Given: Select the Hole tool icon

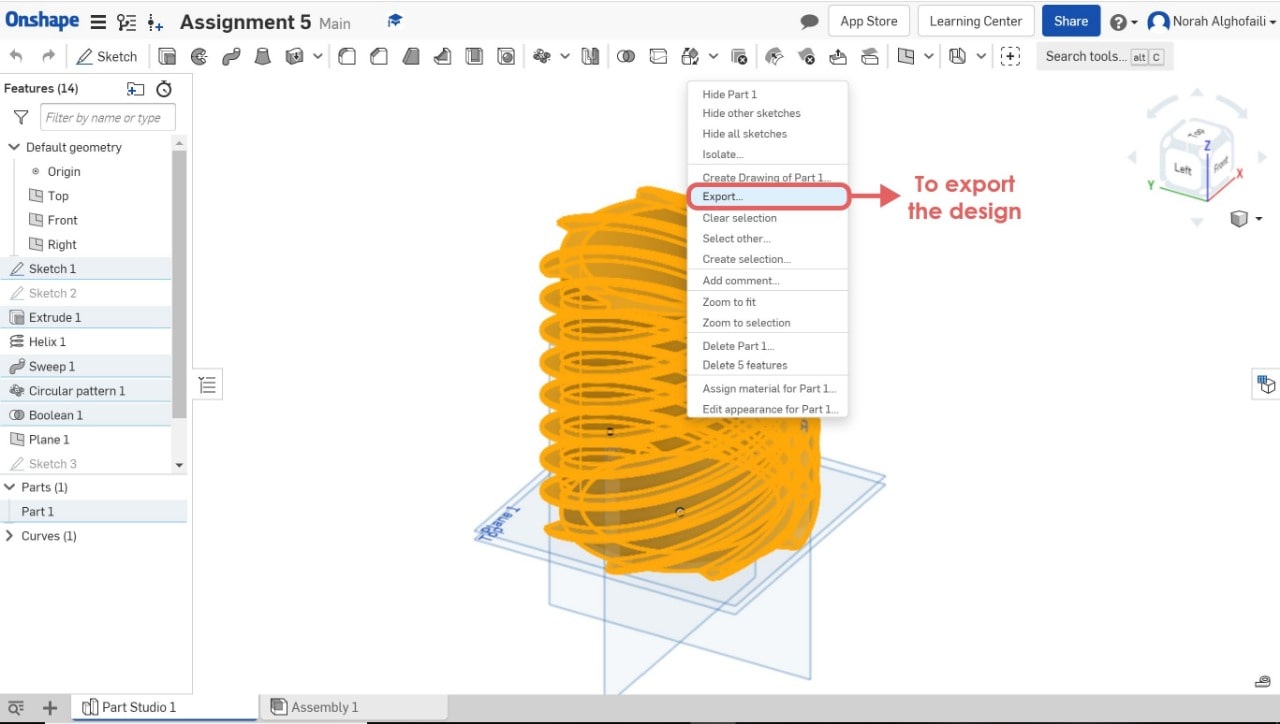Looking at the screenshot, I should [x=506, y=57].
